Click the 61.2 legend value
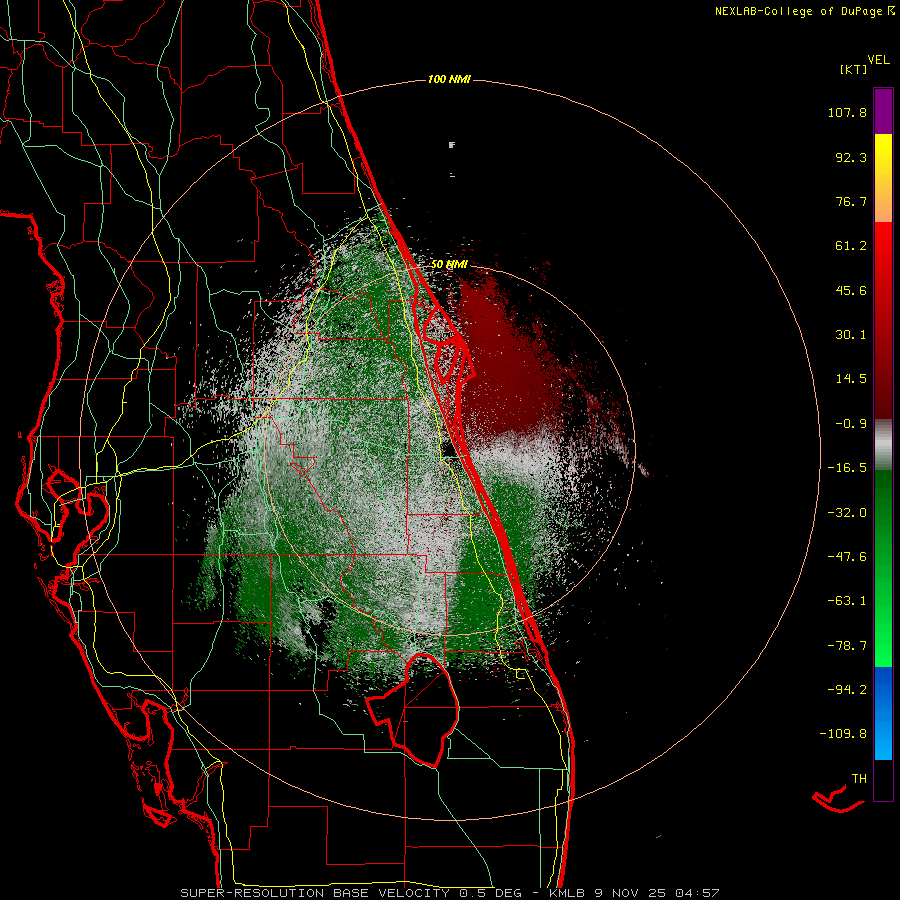This screenshot has height=900, width=900. pyautogui.click(x=851, y=246)
